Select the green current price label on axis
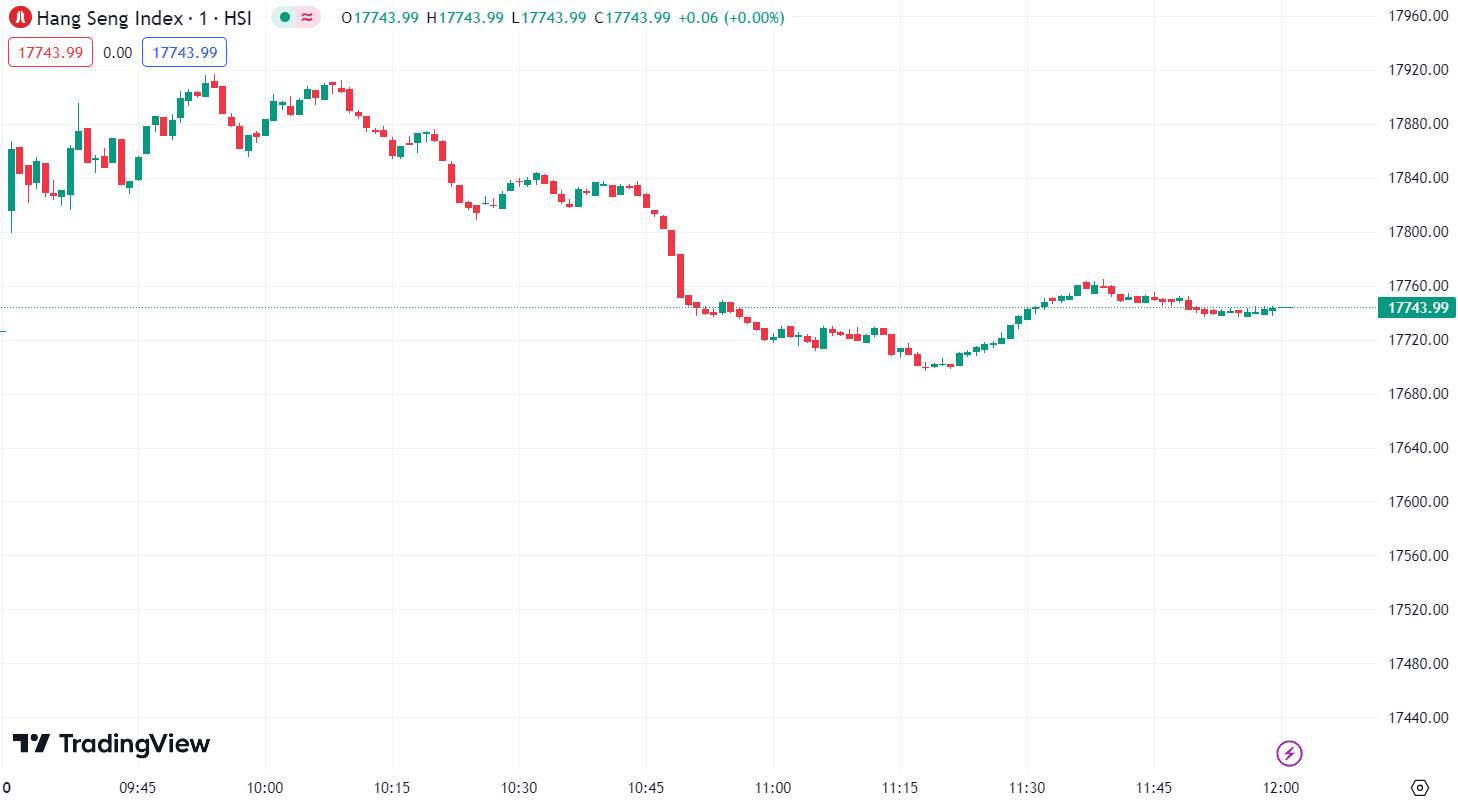The height and width of the screenshot is (808, 1458). point(1416,308)
